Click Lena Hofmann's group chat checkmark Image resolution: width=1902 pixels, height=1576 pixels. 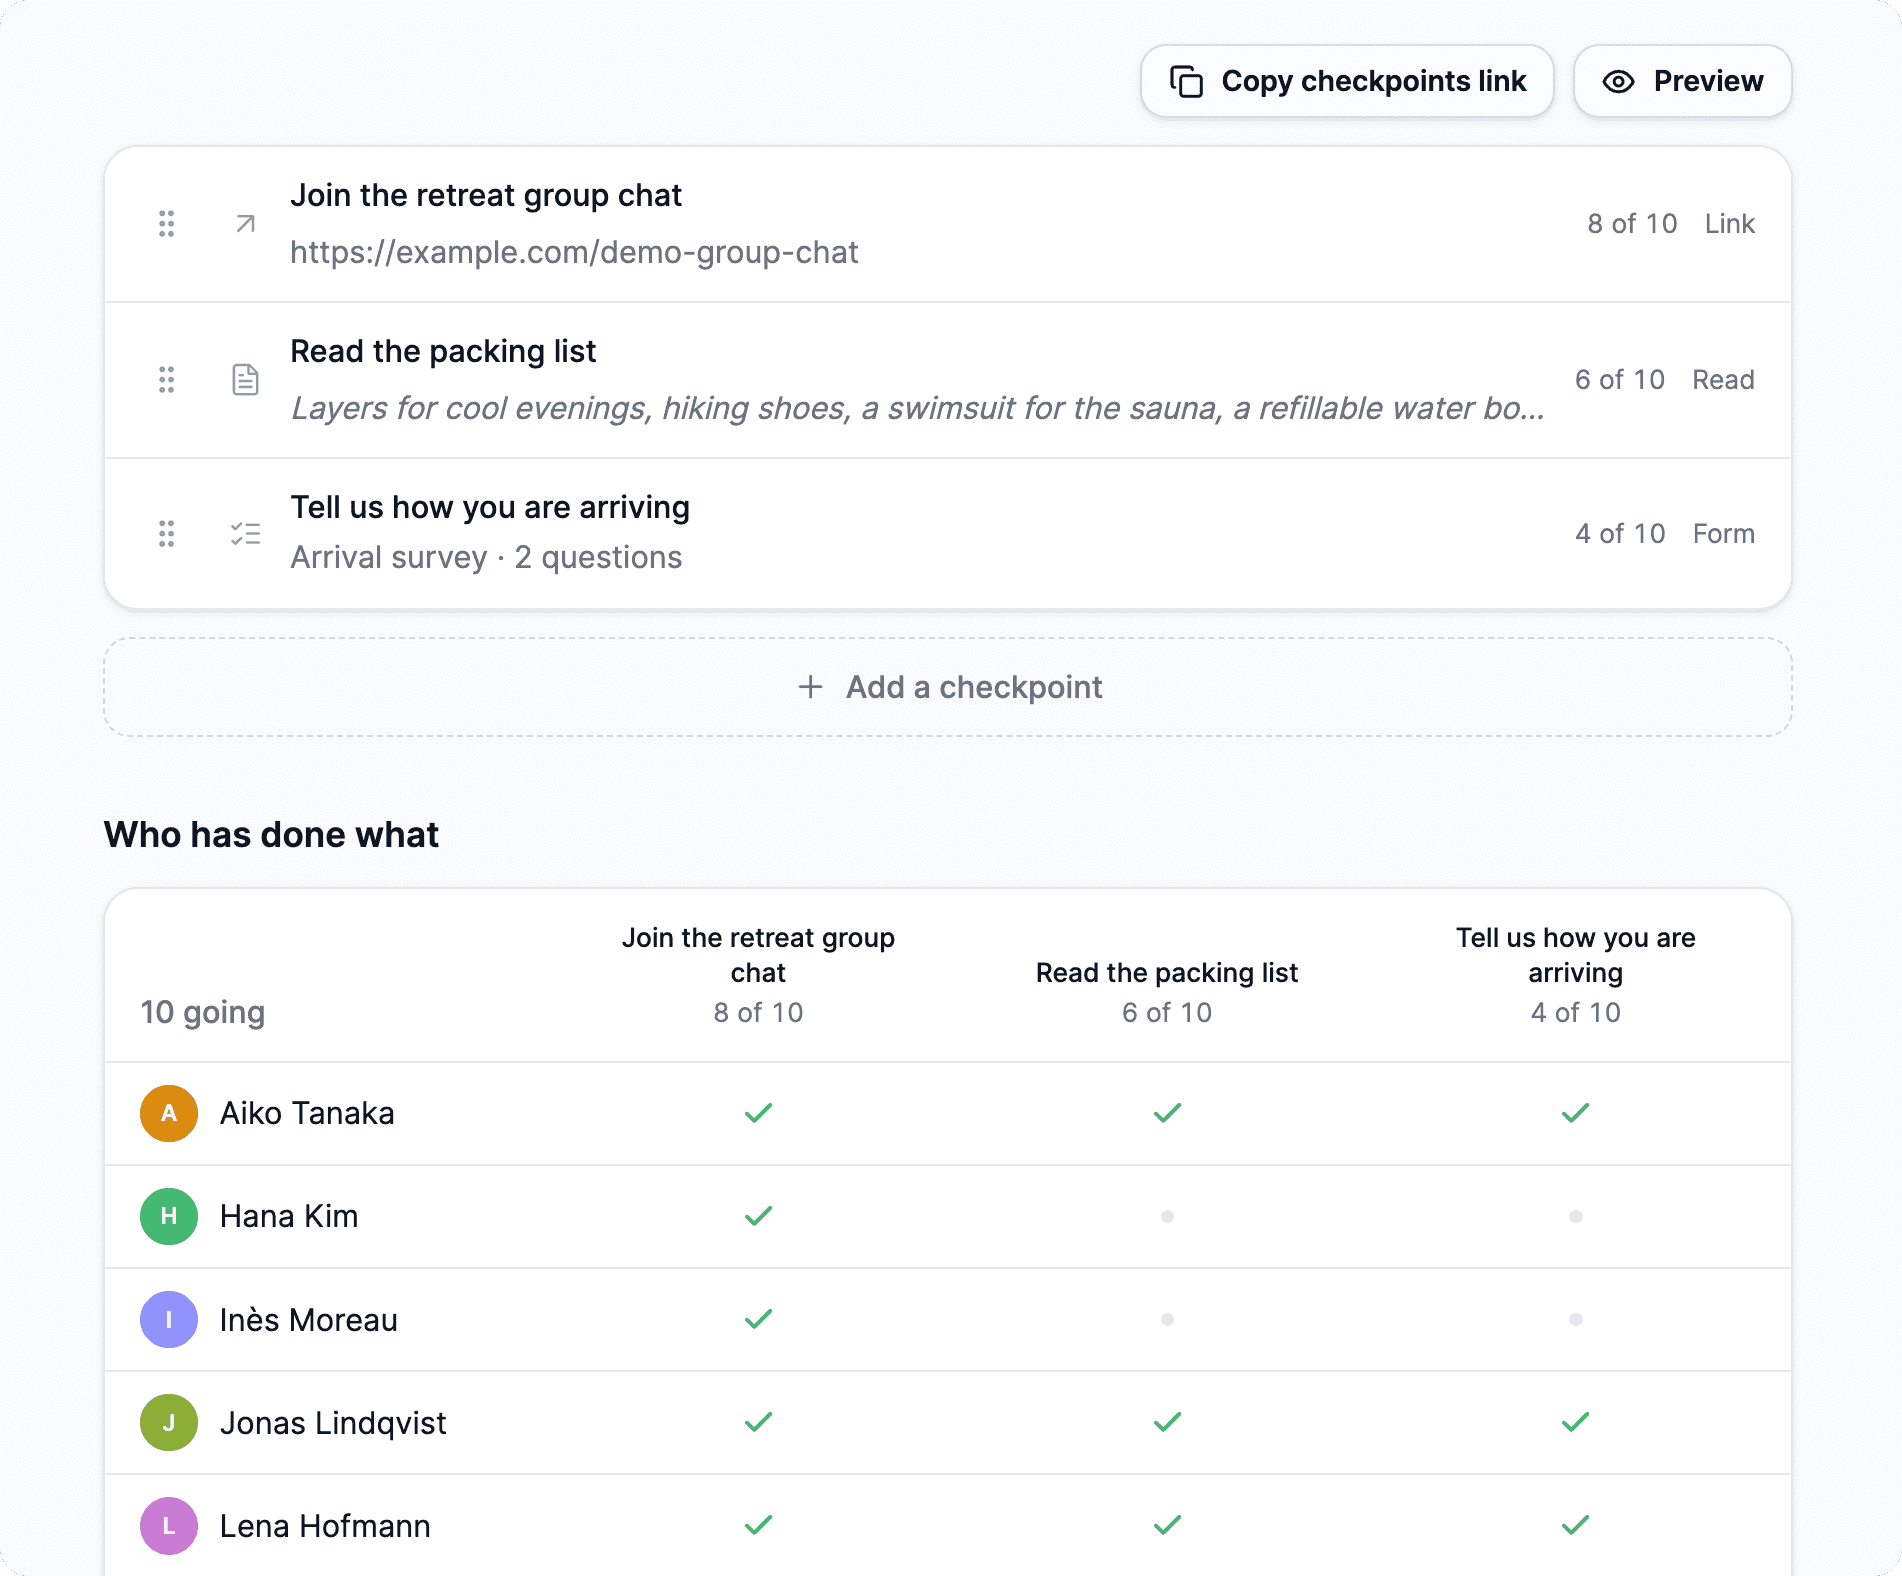pos(758,1525)
